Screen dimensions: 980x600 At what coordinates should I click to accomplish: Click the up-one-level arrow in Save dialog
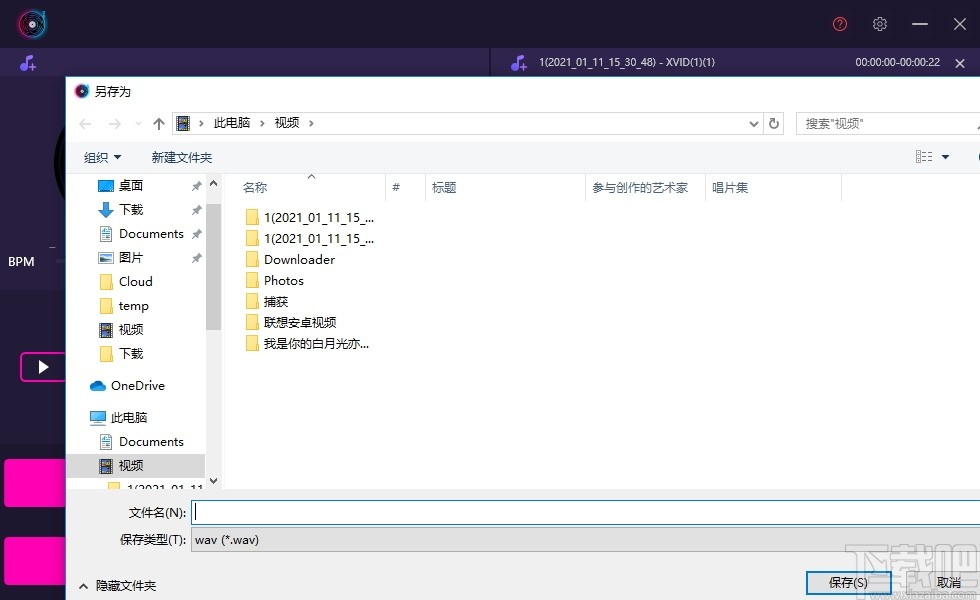(158, 122)
